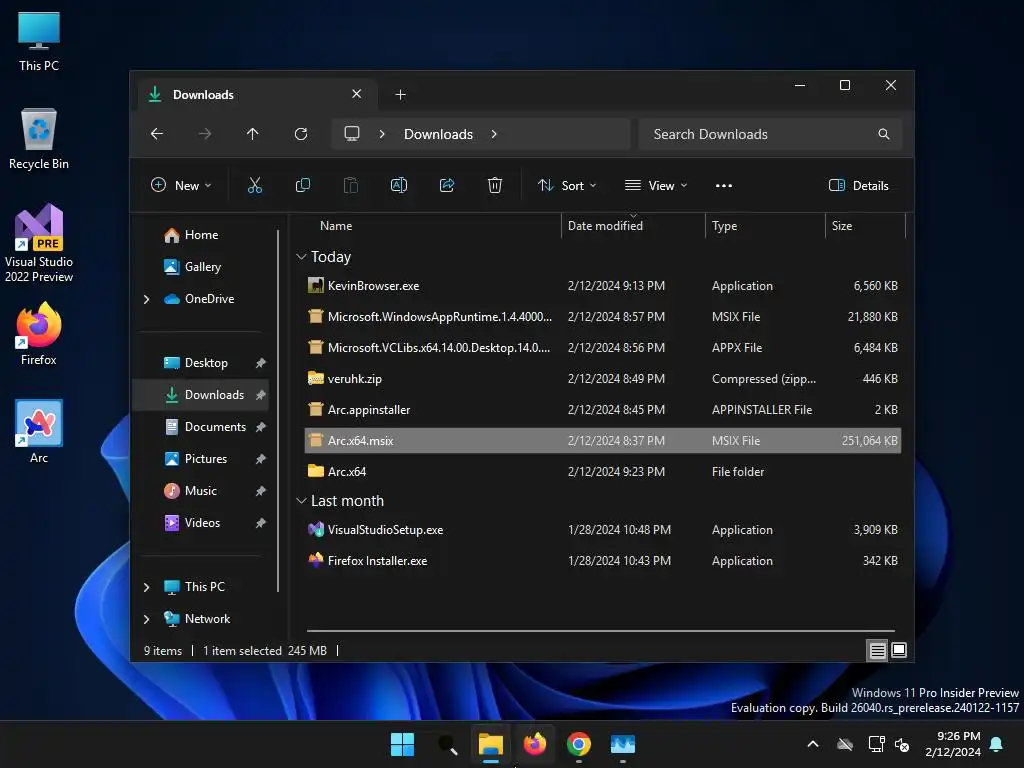Sort by Size column header

click(x=865, y=226)
